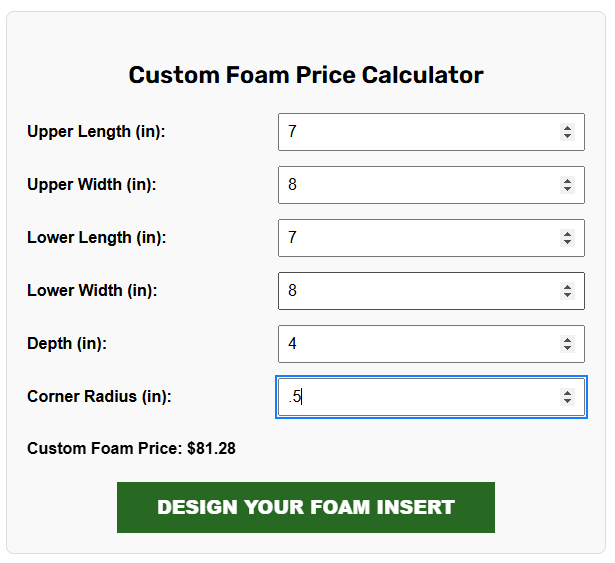This screenshot has width=615, height=563.
Task: Decrement Lower Length spinner down
Action: [x=567, y=242]
